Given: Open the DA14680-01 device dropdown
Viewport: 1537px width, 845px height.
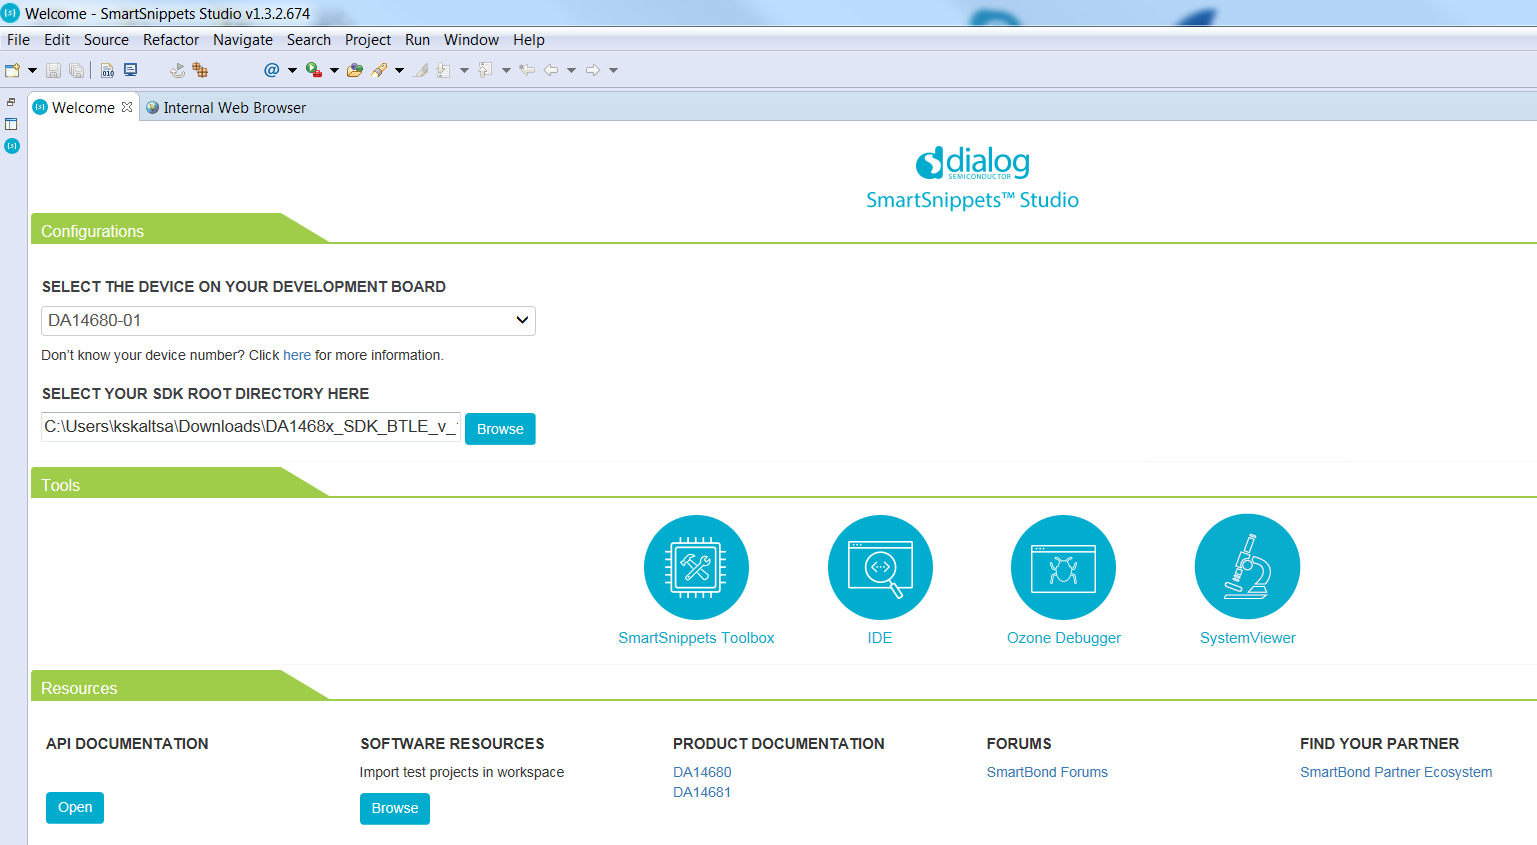Looking at the screenshot, I should [288, 320].
